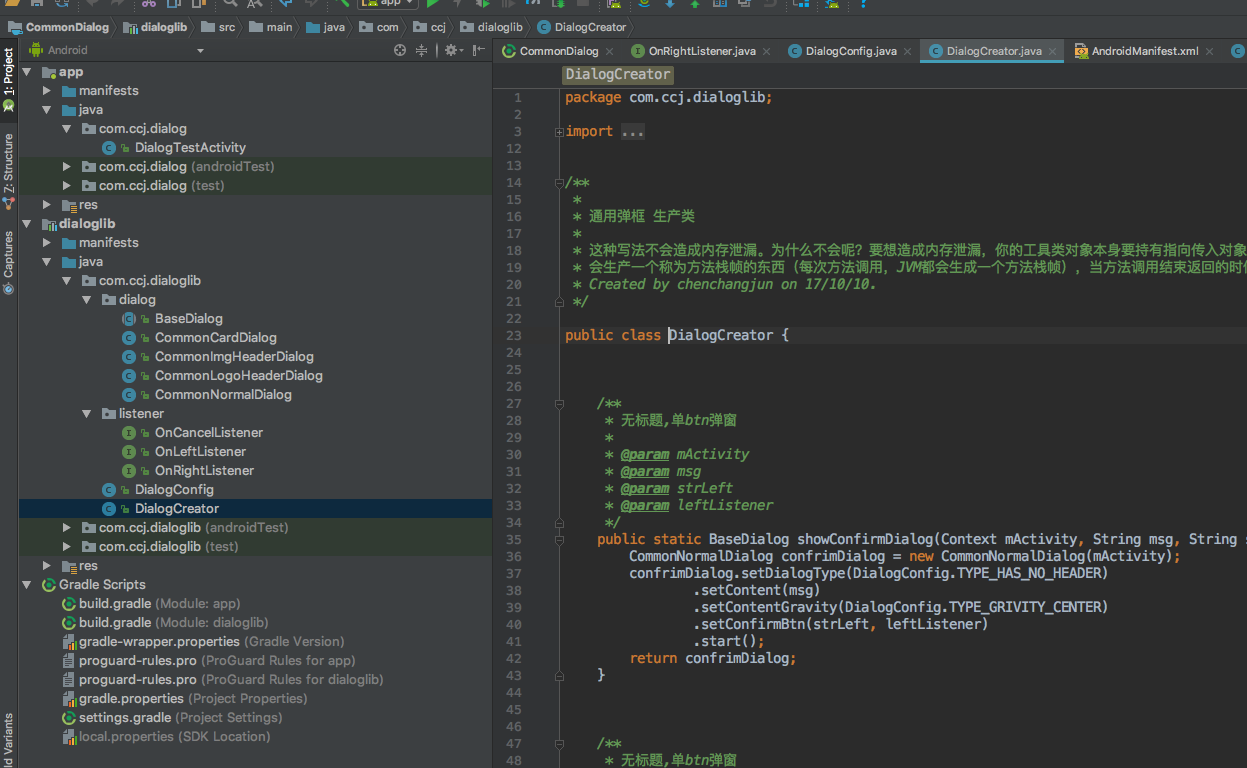1247x768 pixels.
Task: Expand the folded import block in editor
Action: [x=559, y=132]
